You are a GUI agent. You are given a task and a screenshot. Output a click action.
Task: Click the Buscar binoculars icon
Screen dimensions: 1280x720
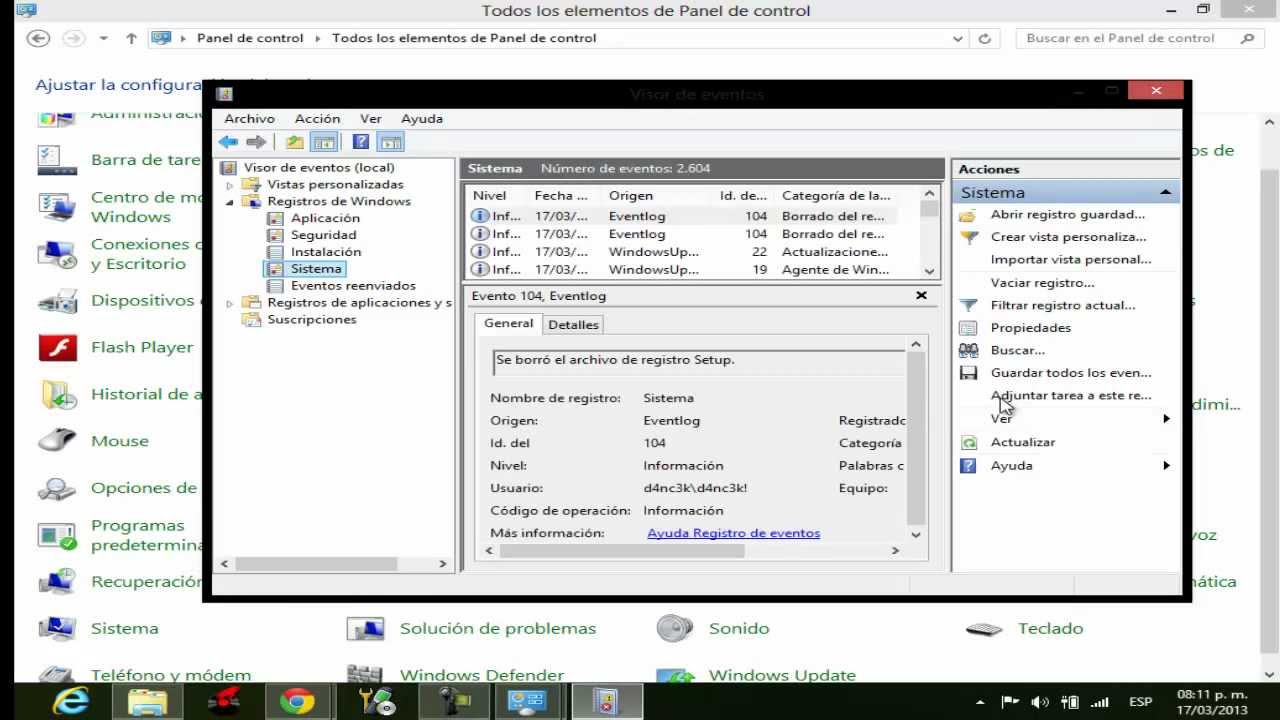[x=968, y=351]
